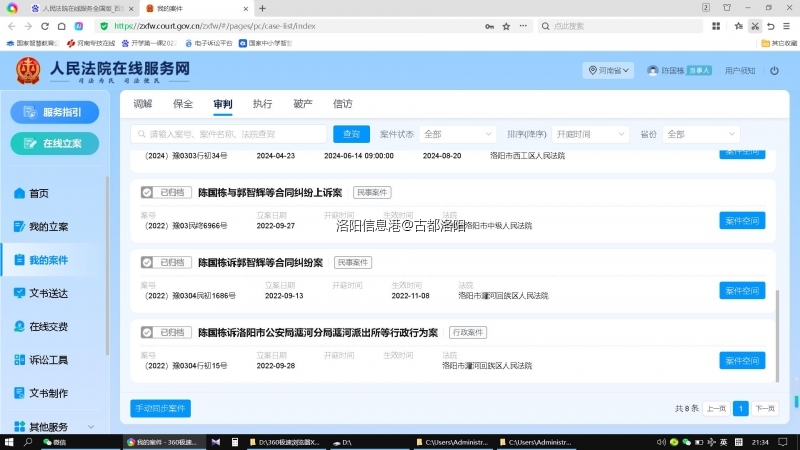Open 在线交费 in the sidebar
The width and height of the screenshot is (800, 450).
click(41, 327)
